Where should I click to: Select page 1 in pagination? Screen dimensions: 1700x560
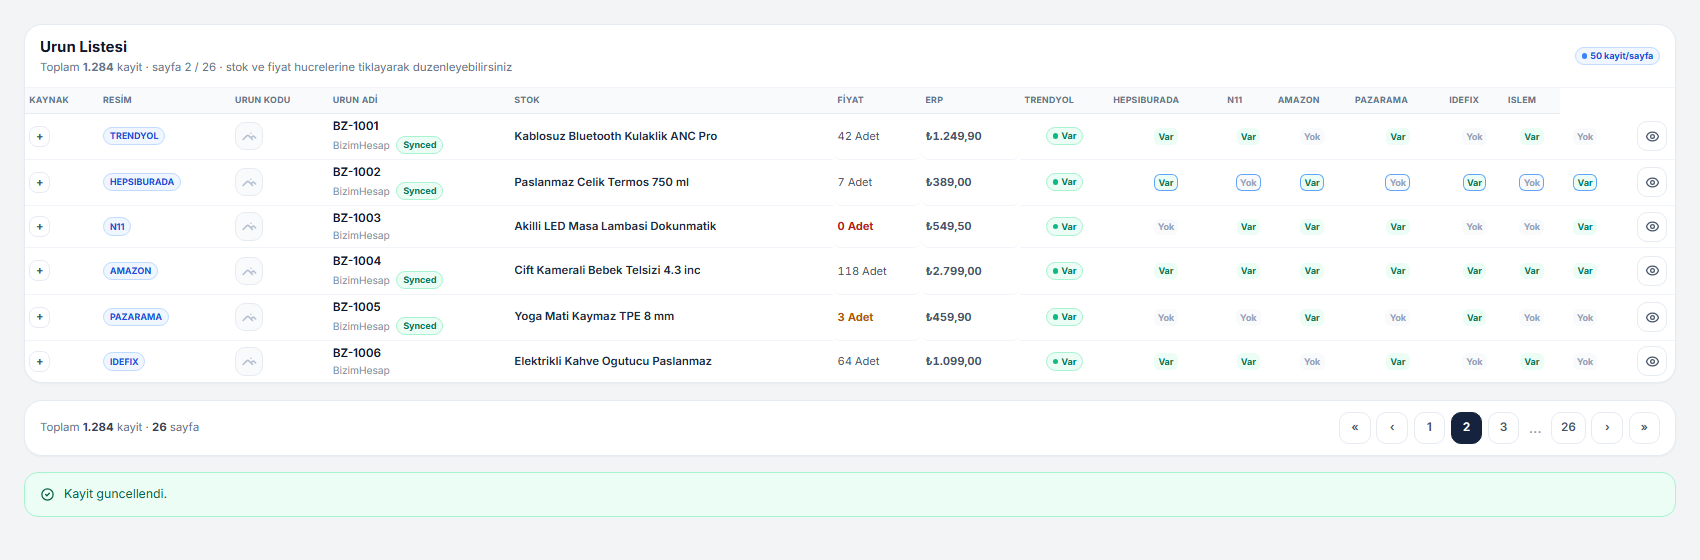[1429, 427]
